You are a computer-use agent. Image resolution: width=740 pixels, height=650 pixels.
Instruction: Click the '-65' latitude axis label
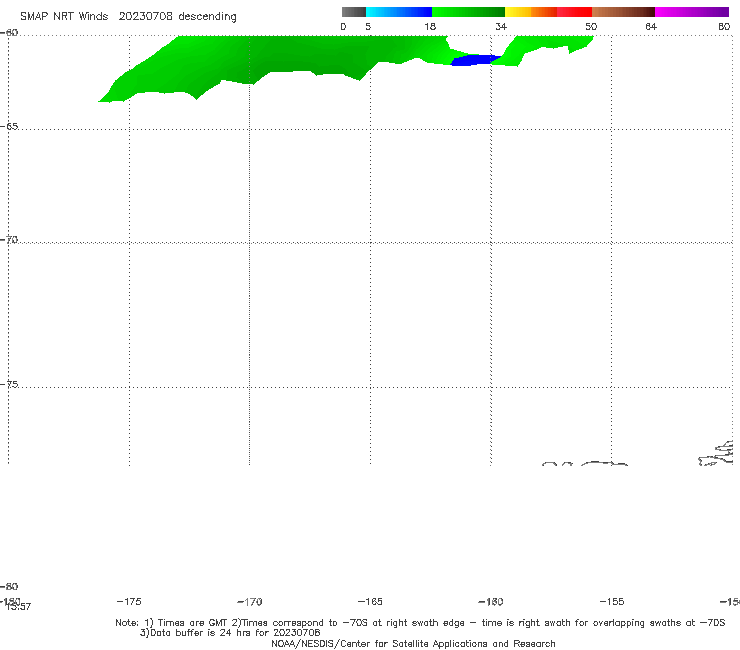click(x=9, y=127)
